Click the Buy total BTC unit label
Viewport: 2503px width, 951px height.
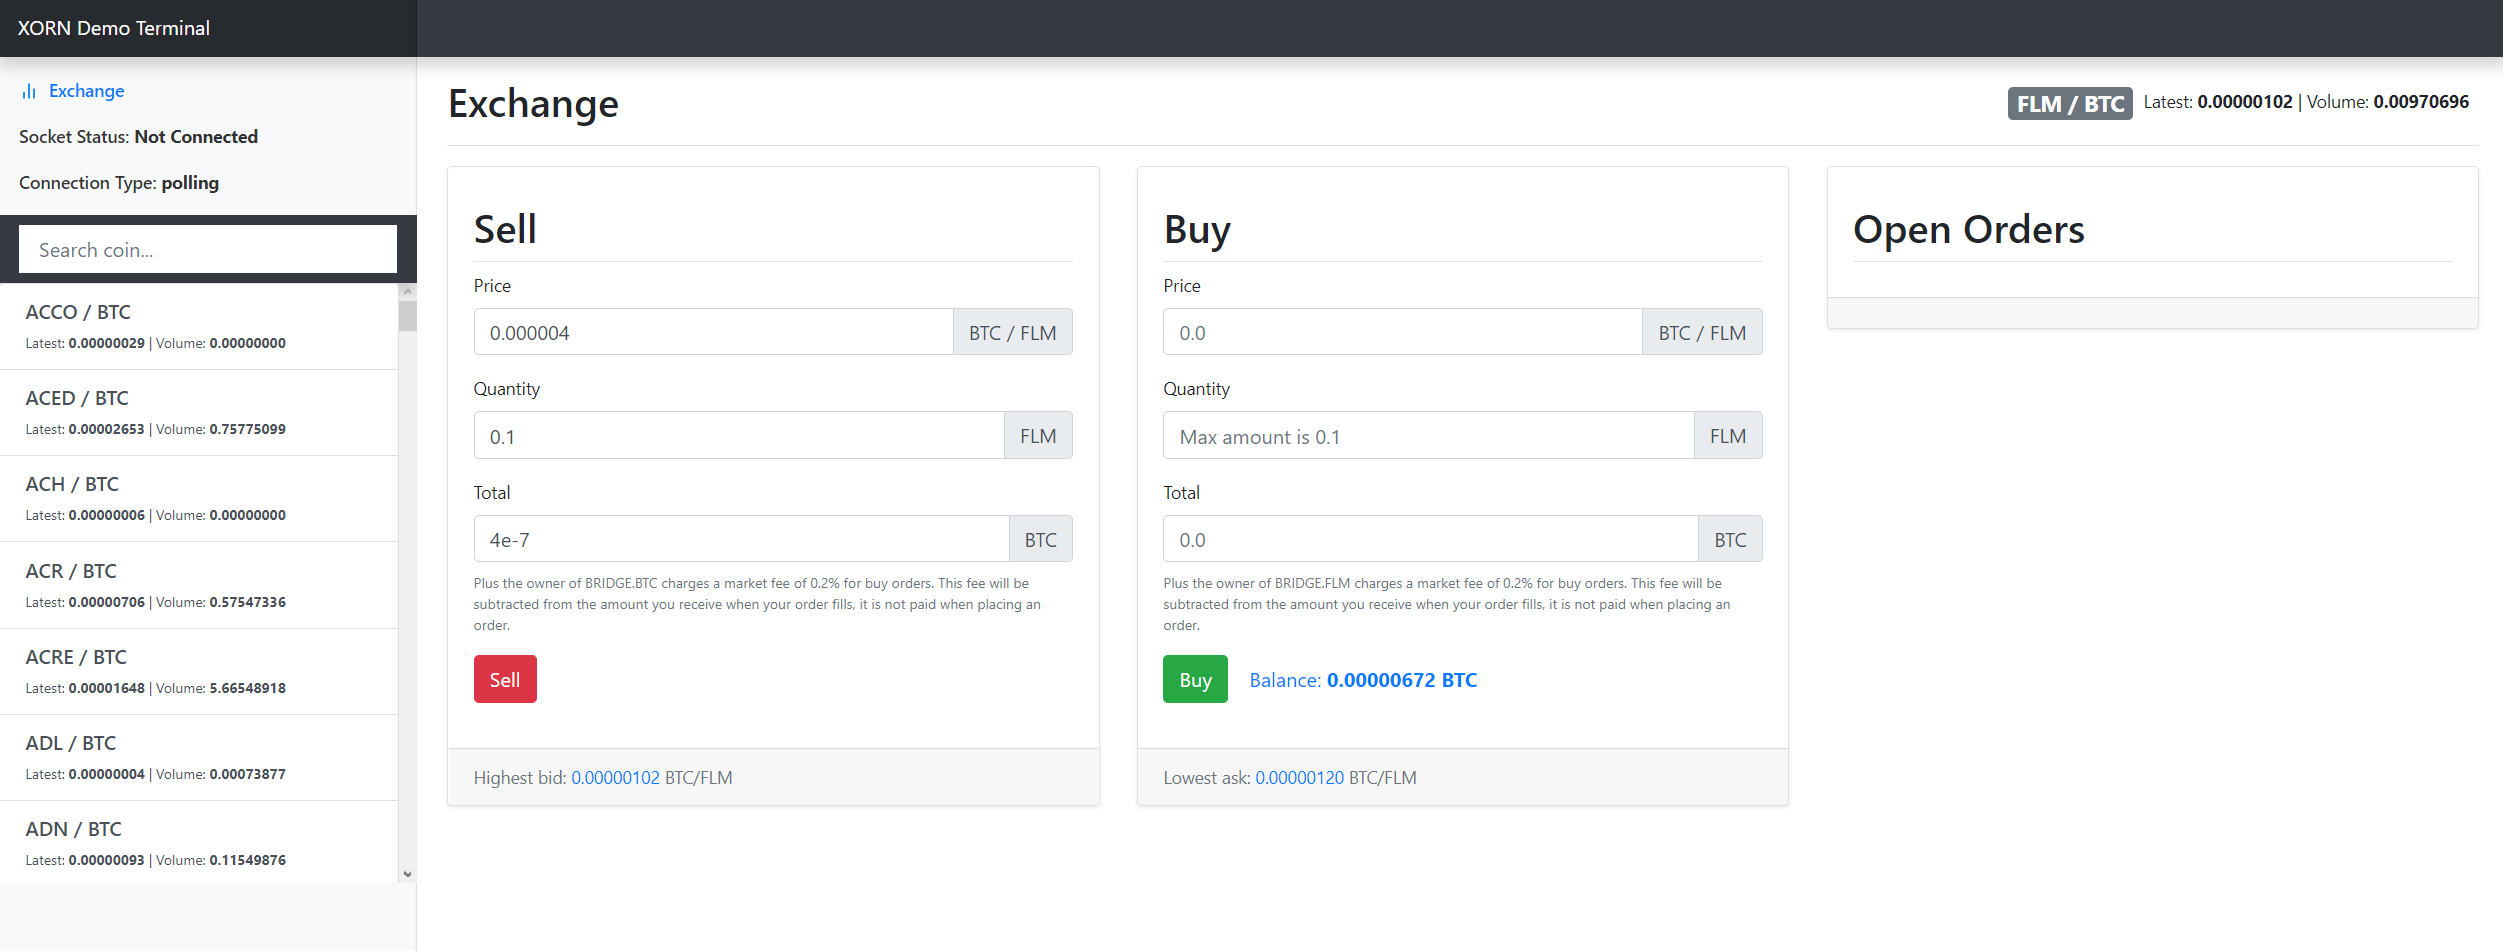[x=1730, y=539]
